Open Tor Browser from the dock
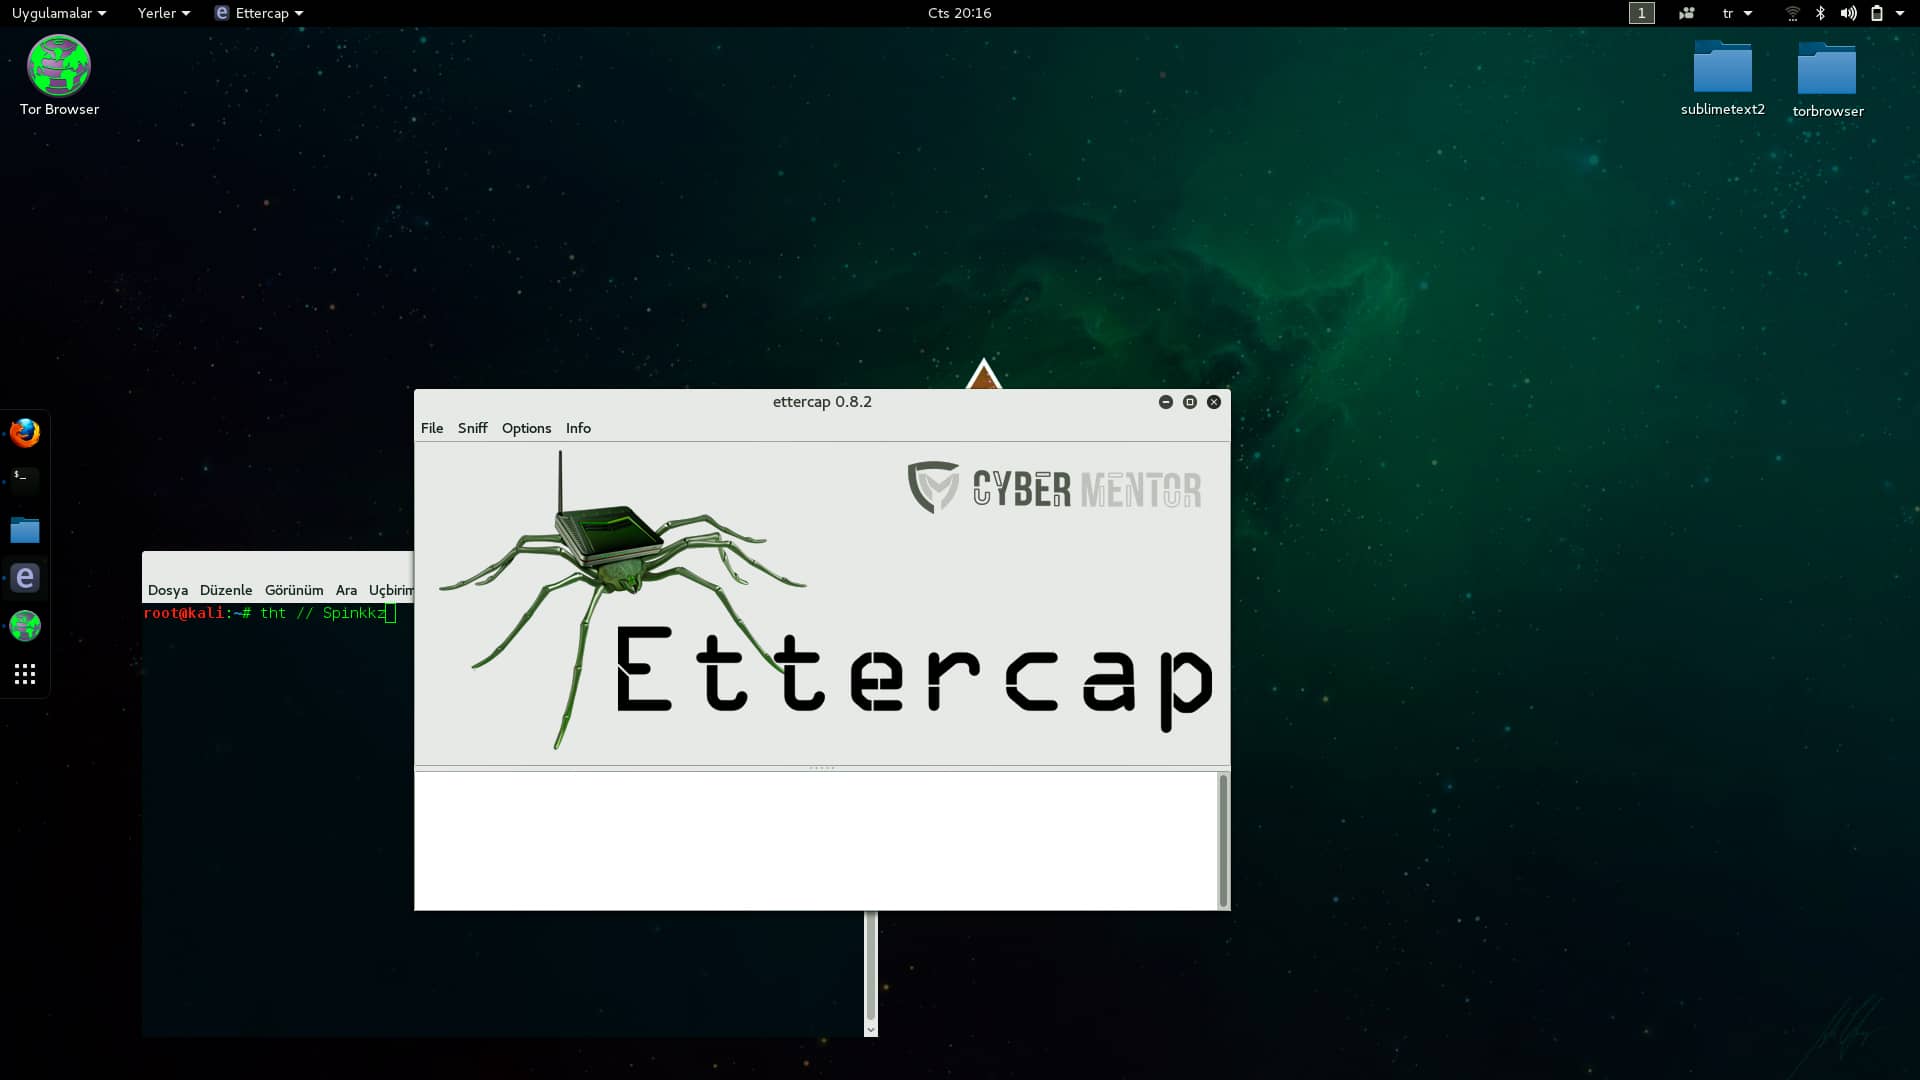 [25, 626]
